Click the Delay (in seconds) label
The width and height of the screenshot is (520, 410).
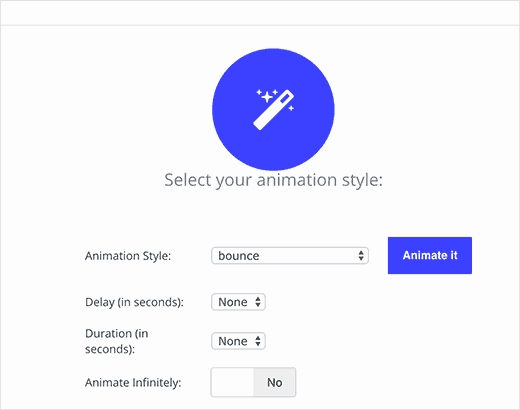(x=134, y=302)
